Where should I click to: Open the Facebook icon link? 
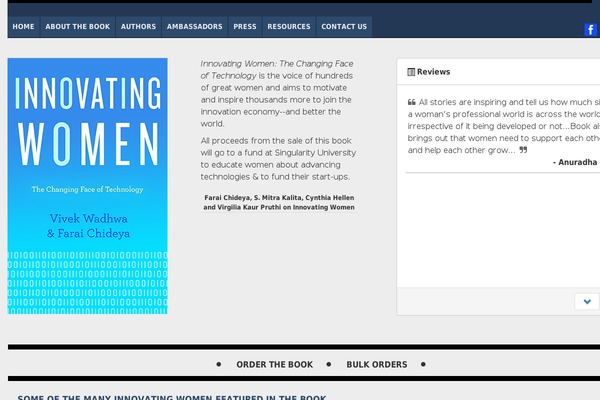coord(590,29)
